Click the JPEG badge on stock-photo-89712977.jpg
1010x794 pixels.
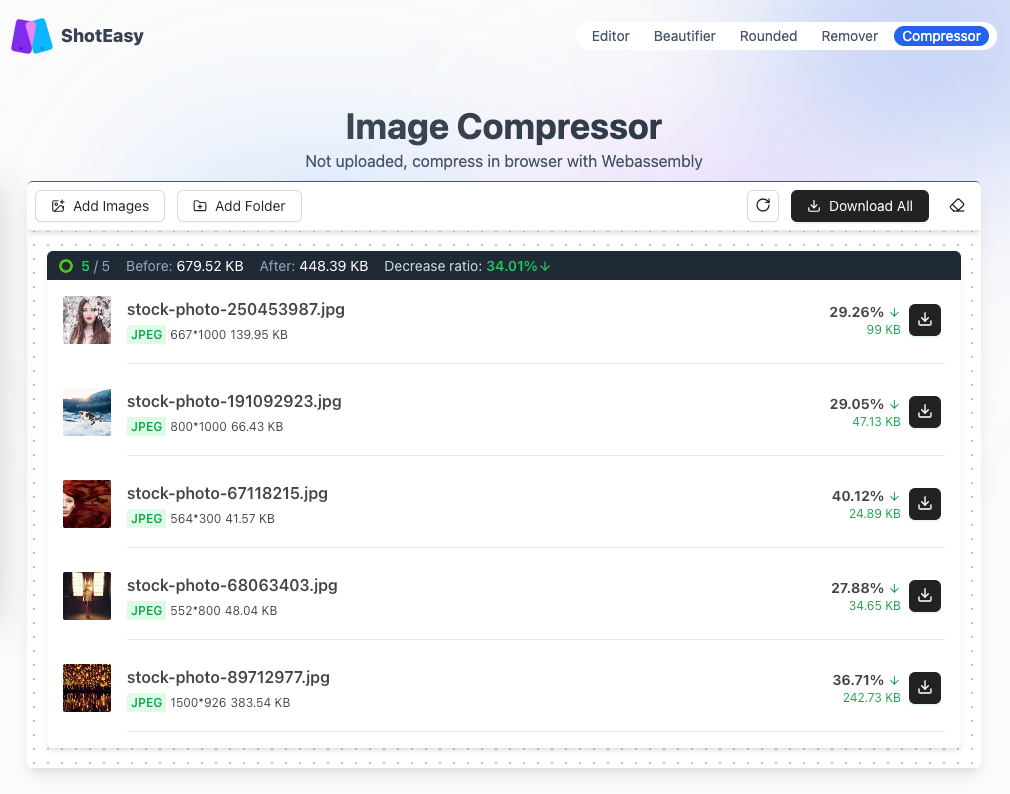pos(146,702)
